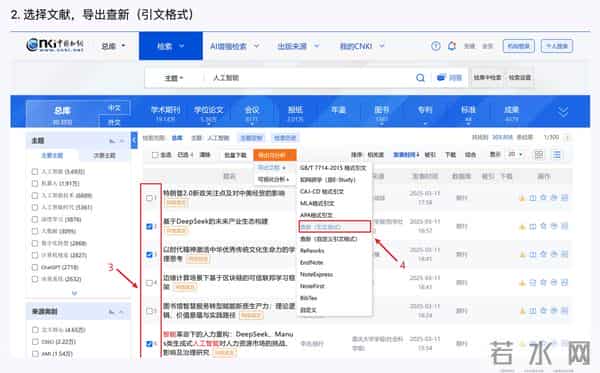Click star favorite icon for 特朗普2.0 row
600x373 pixels.
click(543, 198)
